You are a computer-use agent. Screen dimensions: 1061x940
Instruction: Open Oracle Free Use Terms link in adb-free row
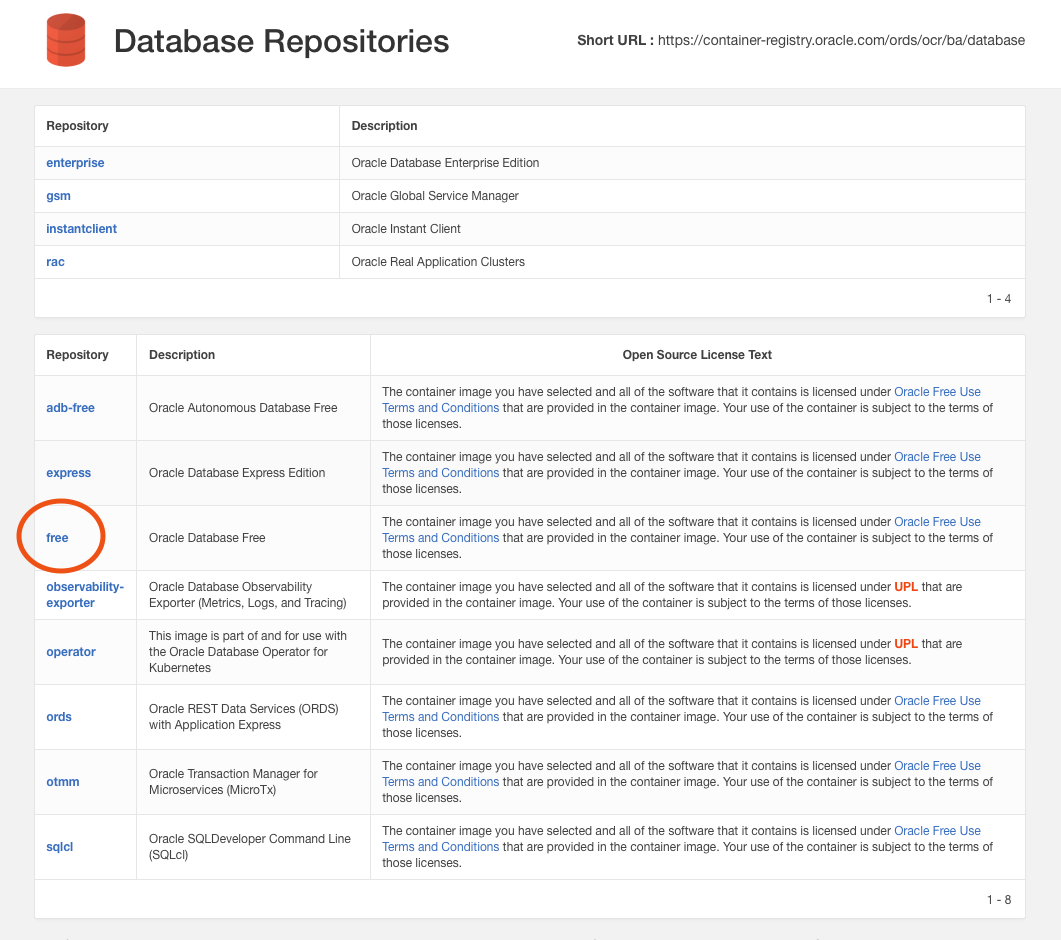pos(937,392)
